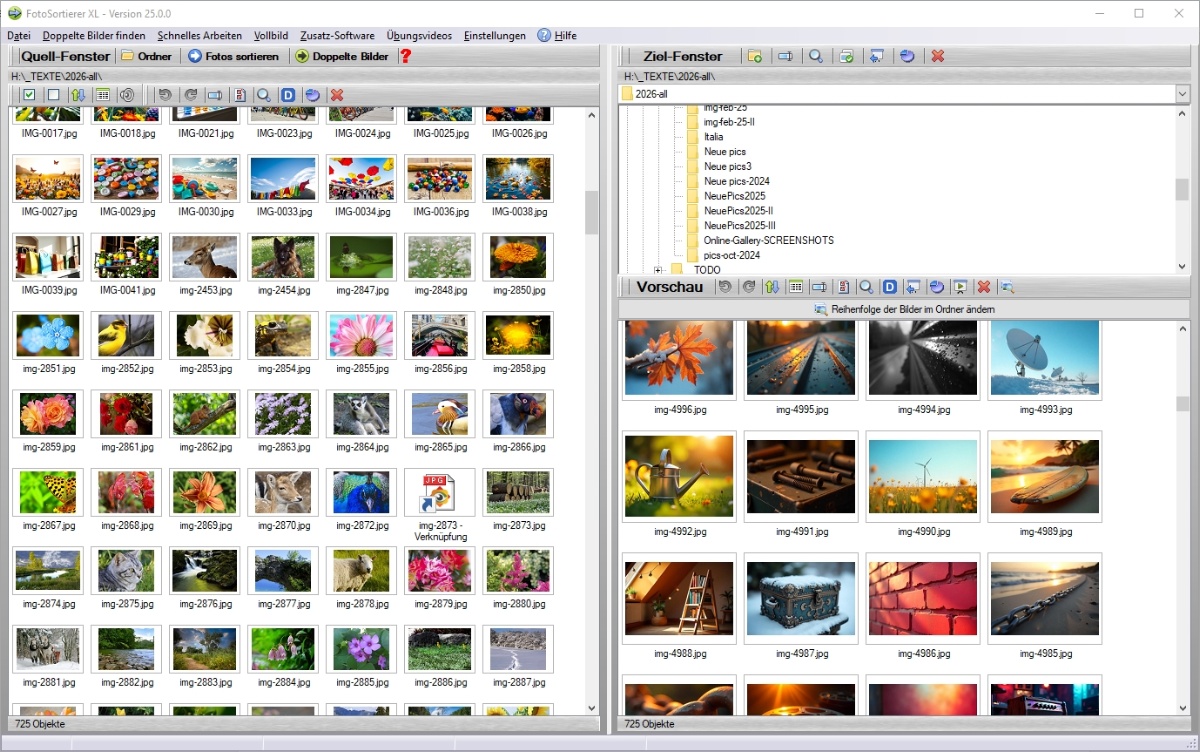This screenshot has width=1200, height=752.
Task: Select the Online-Gallery-SCREENSHOTS folder
Action: click(x=768, y=240)
